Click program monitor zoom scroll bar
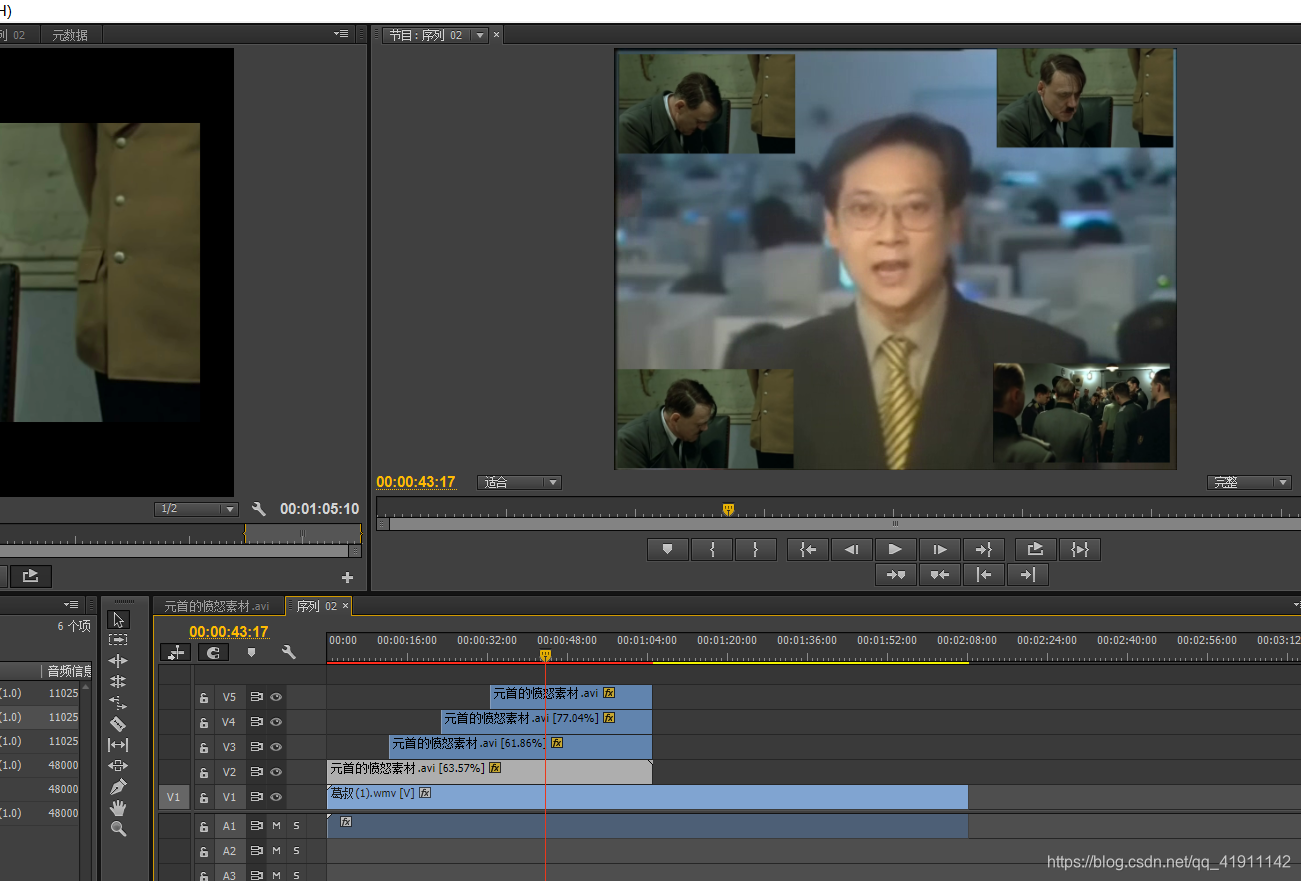Viewport: 1301px width, 881px height. (895, 523)
